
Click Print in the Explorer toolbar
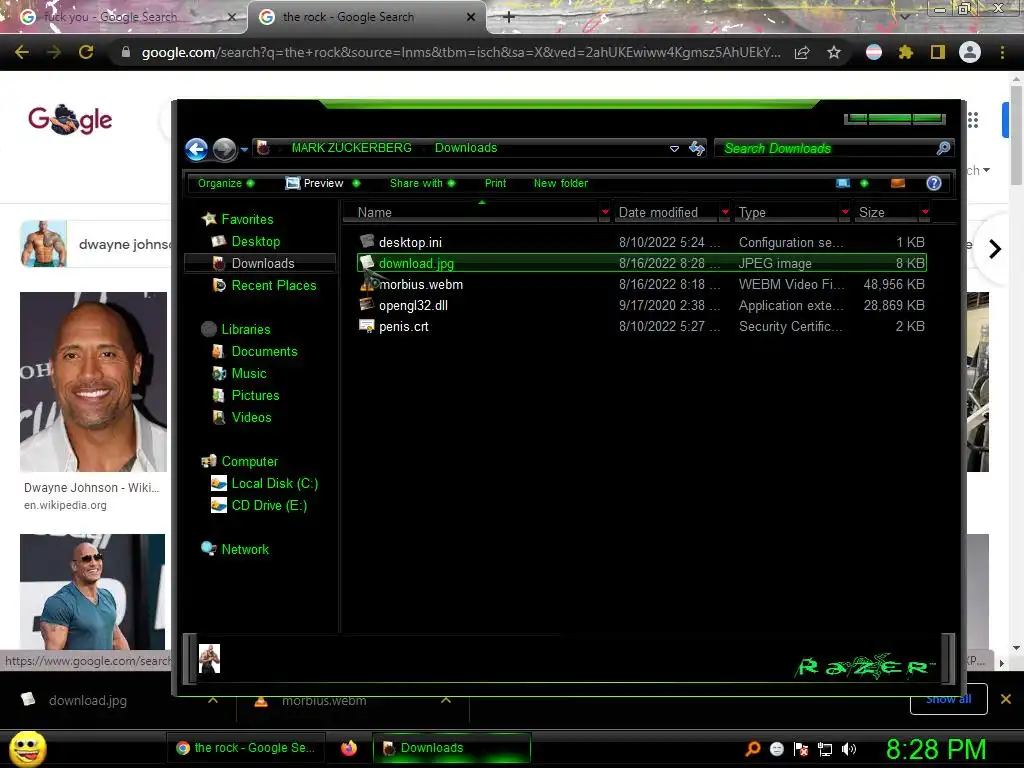click(495, 184)
